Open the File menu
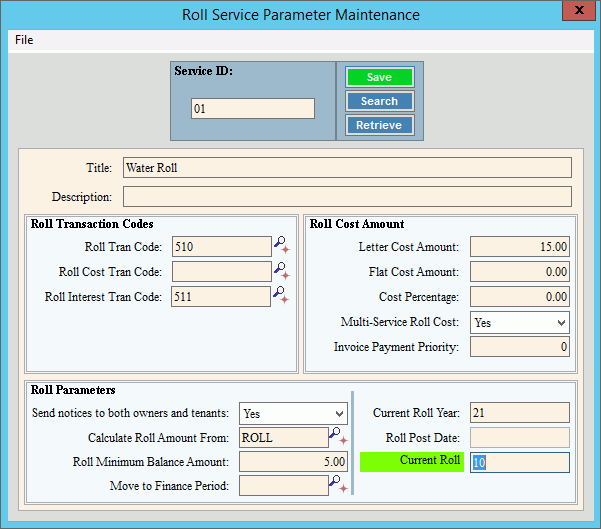Screen dimensions: 601x529 [x=24, y=40]
